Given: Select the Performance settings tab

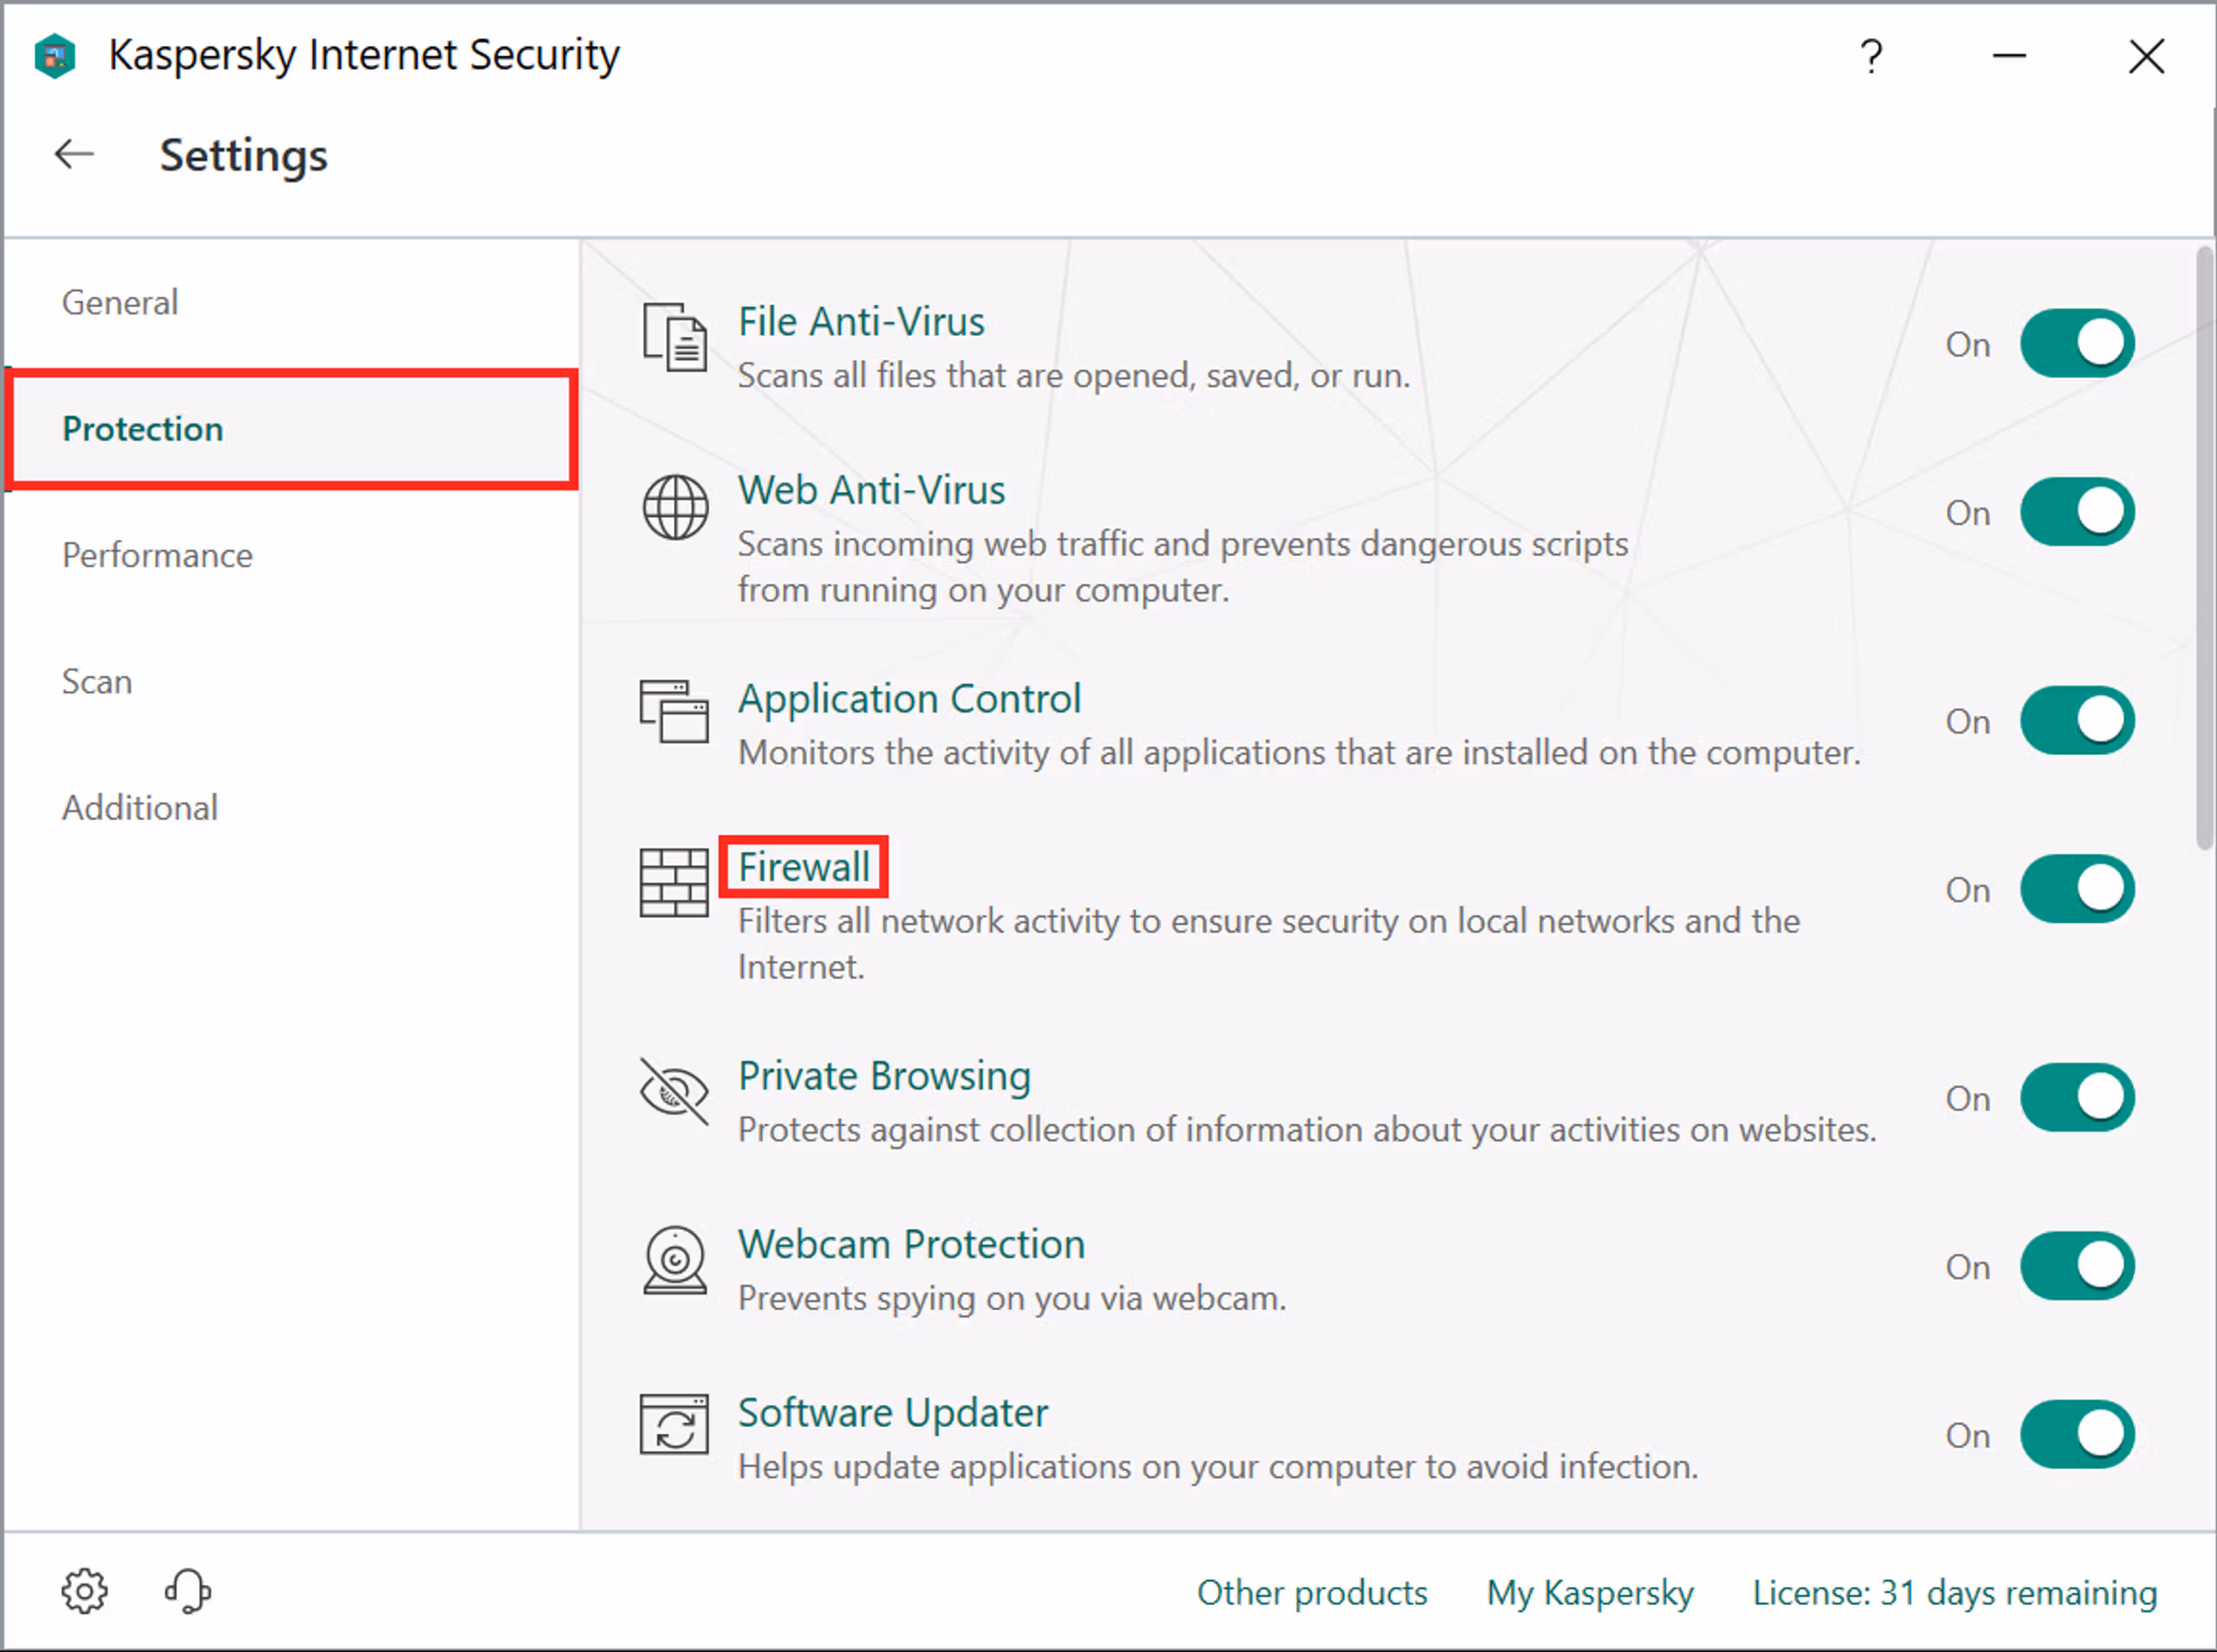Looking at the screenshot, I should coord(157,555).
